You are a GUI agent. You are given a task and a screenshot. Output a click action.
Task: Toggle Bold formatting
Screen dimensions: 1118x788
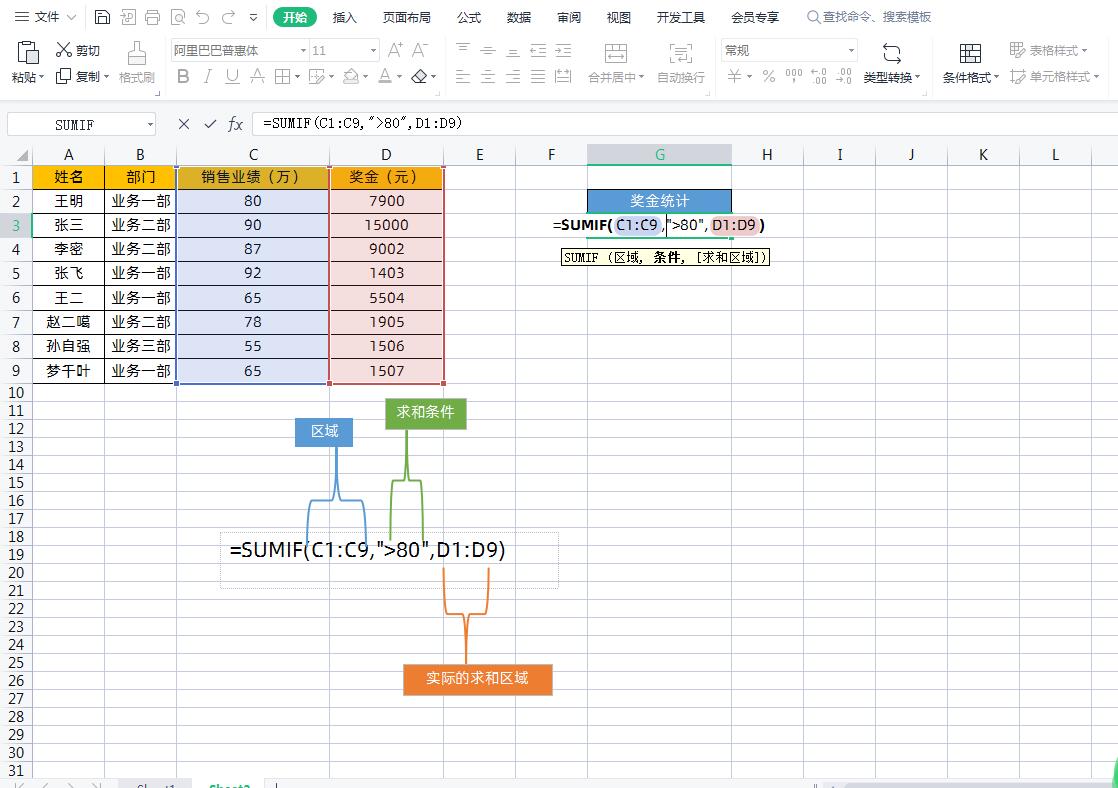click(x=183, y=76)
